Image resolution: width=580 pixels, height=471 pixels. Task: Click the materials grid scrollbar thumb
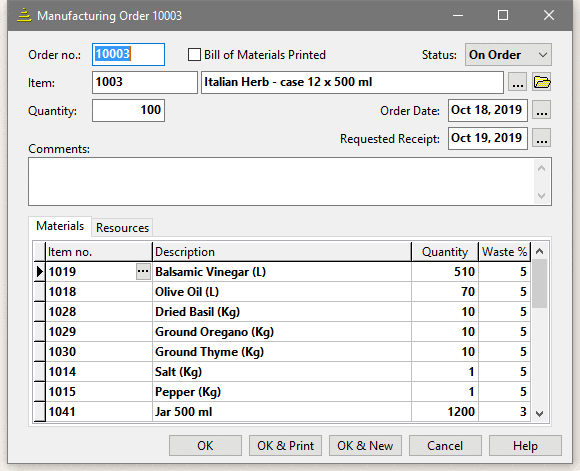pyautogui.click(x=540, y=283)
